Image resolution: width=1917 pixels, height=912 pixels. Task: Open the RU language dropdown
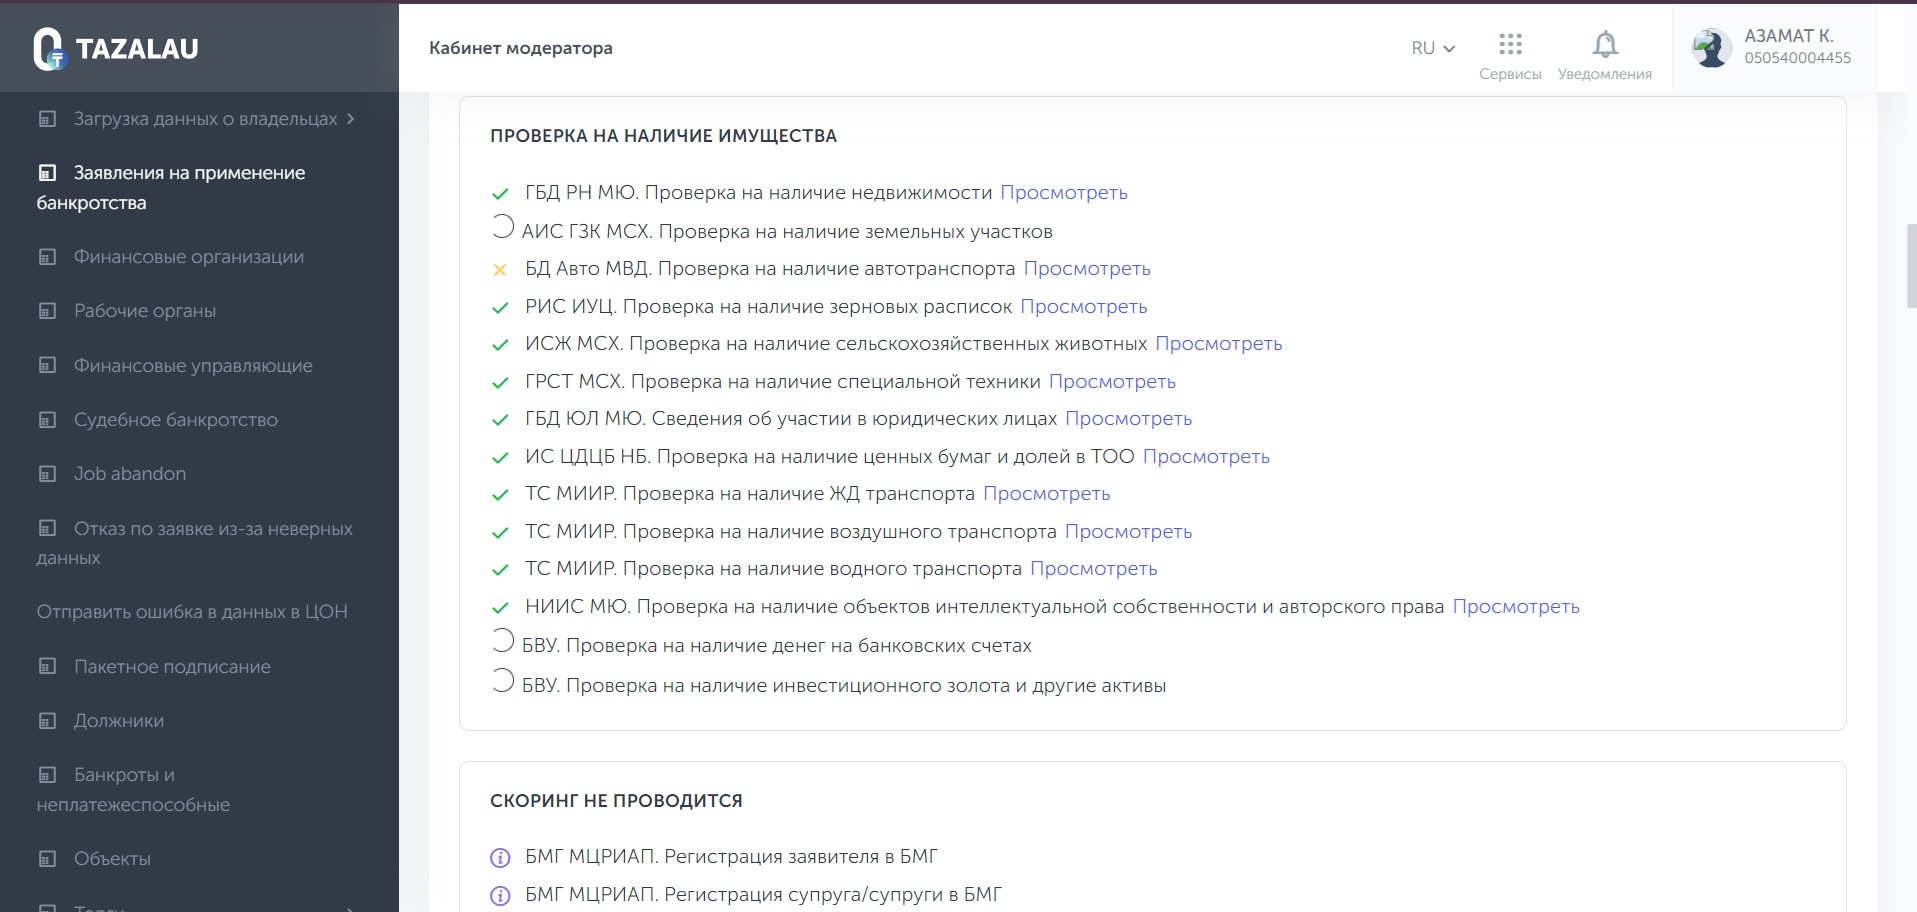point(1432,48)
